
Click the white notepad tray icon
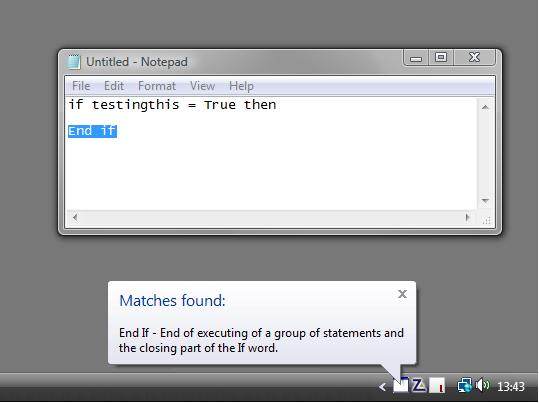tap(401, 385)
